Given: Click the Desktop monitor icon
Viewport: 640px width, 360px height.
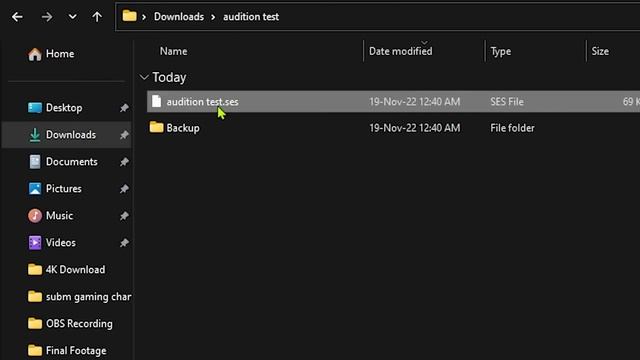Looking at the screenshot, I should point(35,108).
